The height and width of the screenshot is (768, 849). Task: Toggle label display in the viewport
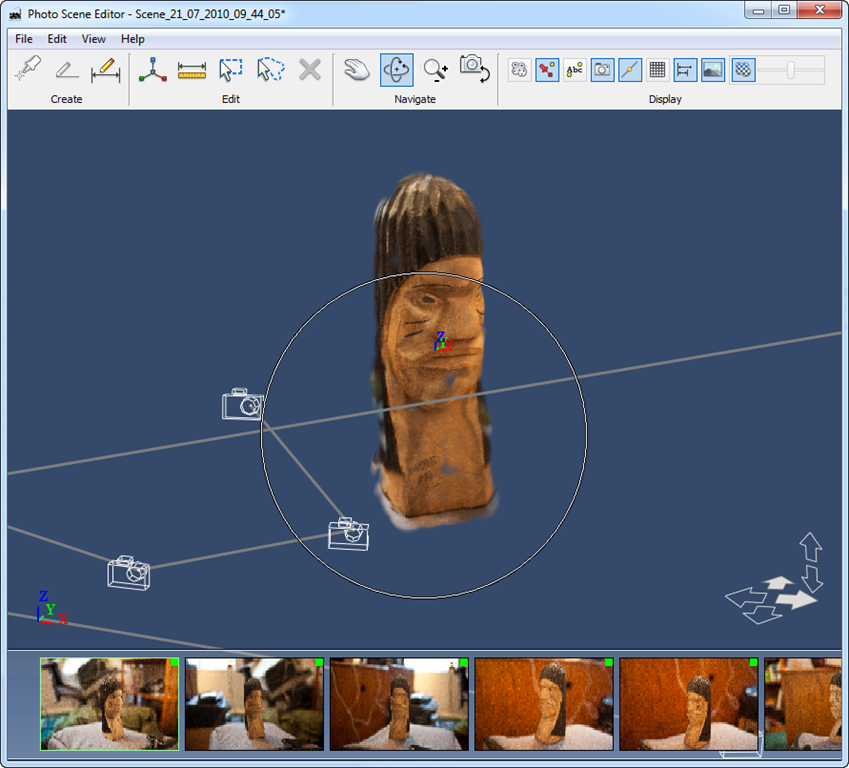coord(574,69)
